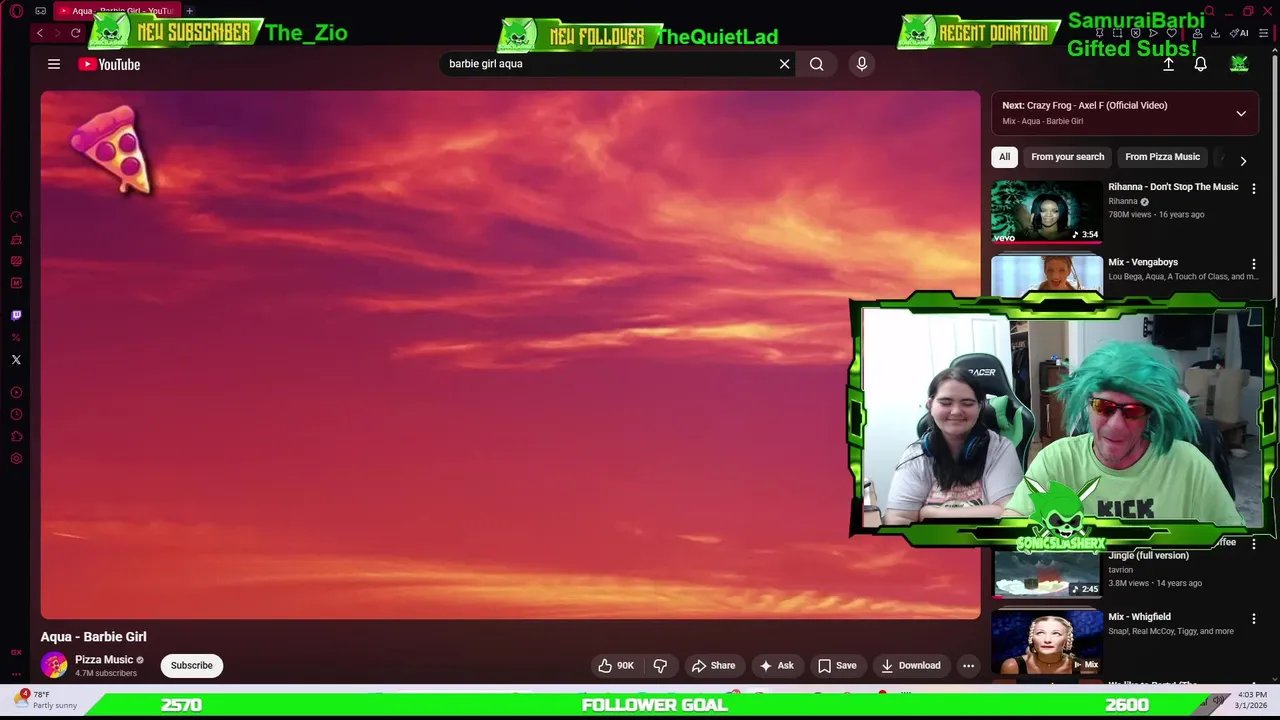Share the video
1280x720 pixels.
click(713, 665)
